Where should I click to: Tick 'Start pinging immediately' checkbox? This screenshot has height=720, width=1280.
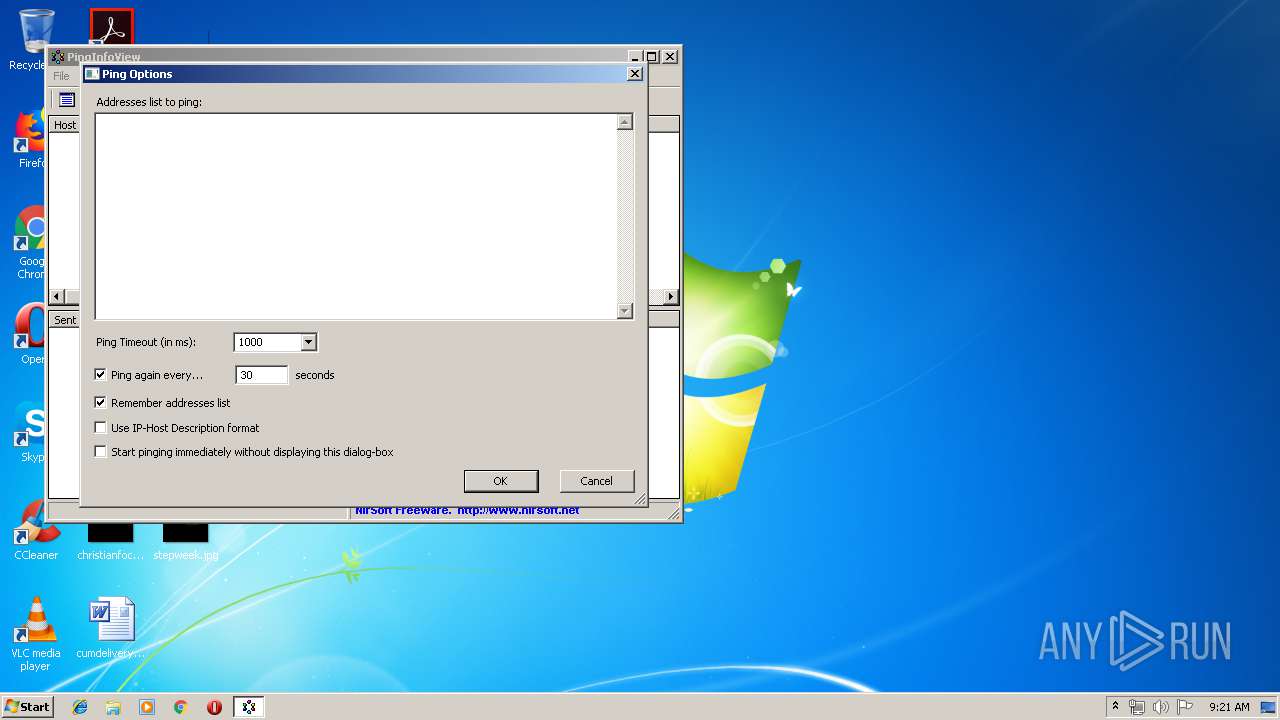(x=100, y=452)
